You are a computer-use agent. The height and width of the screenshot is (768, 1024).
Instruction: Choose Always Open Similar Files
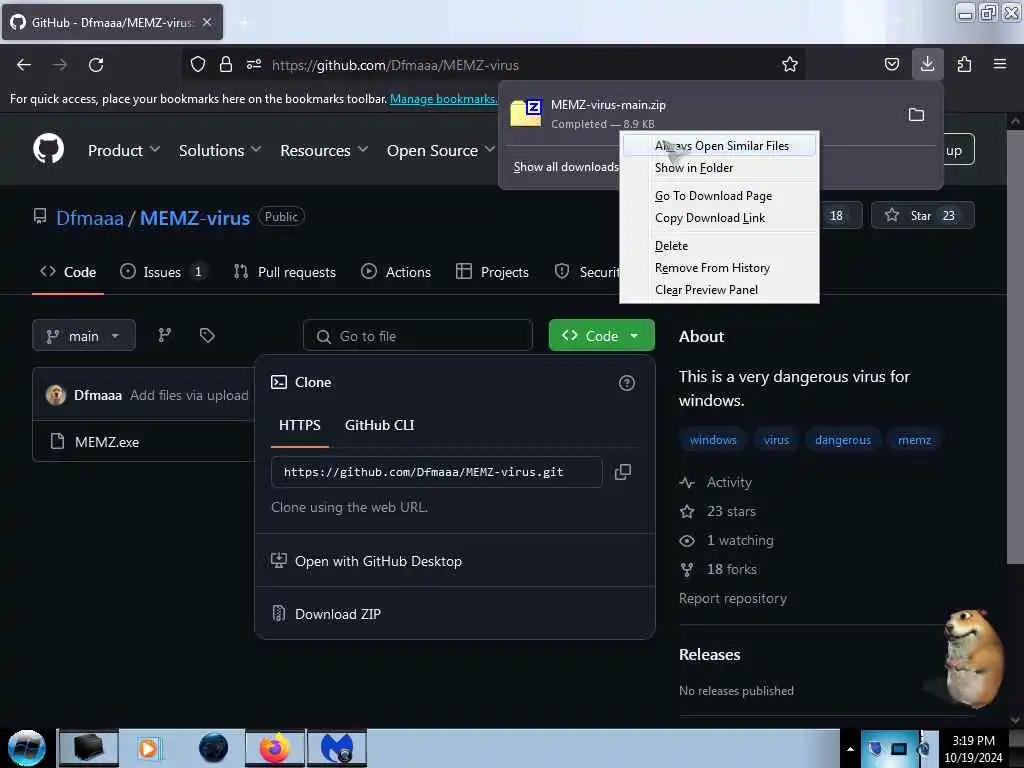720,146
